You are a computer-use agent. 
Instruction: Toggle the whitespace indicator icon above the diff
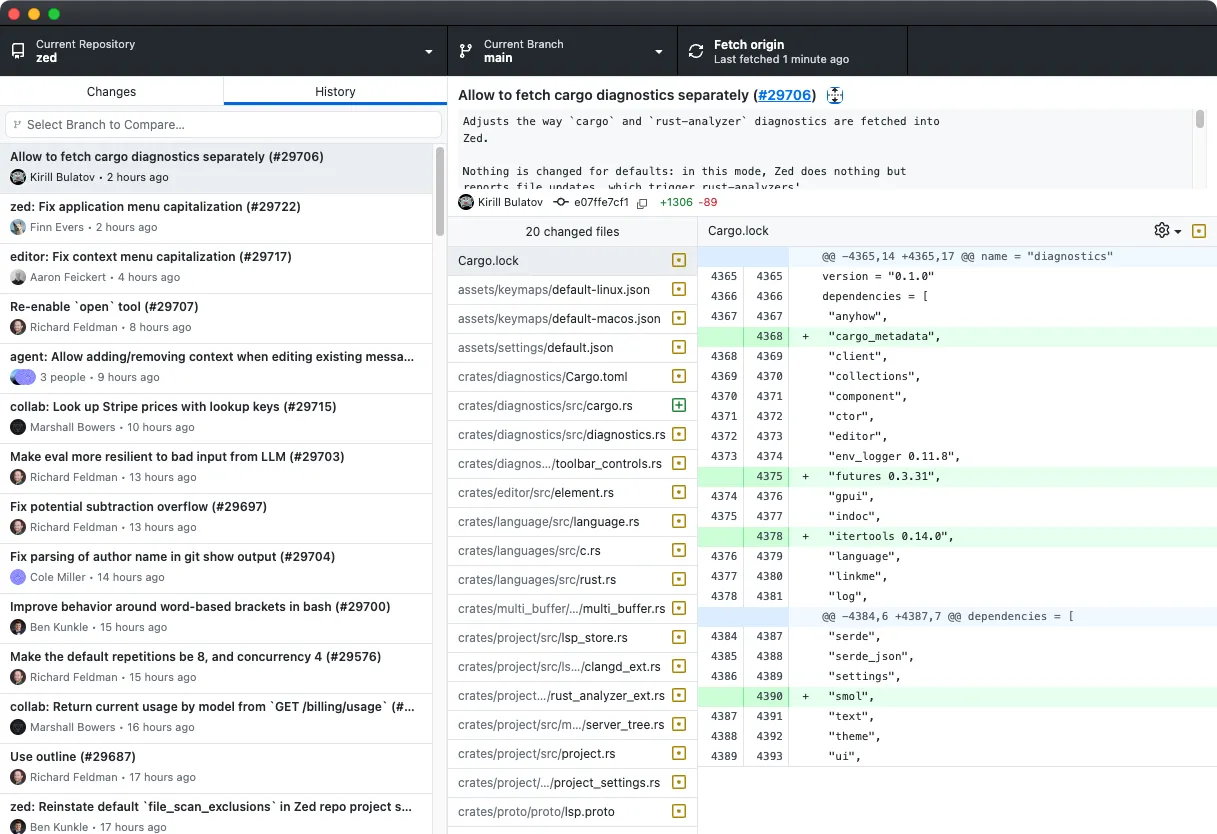click(x=1199, y=230)
